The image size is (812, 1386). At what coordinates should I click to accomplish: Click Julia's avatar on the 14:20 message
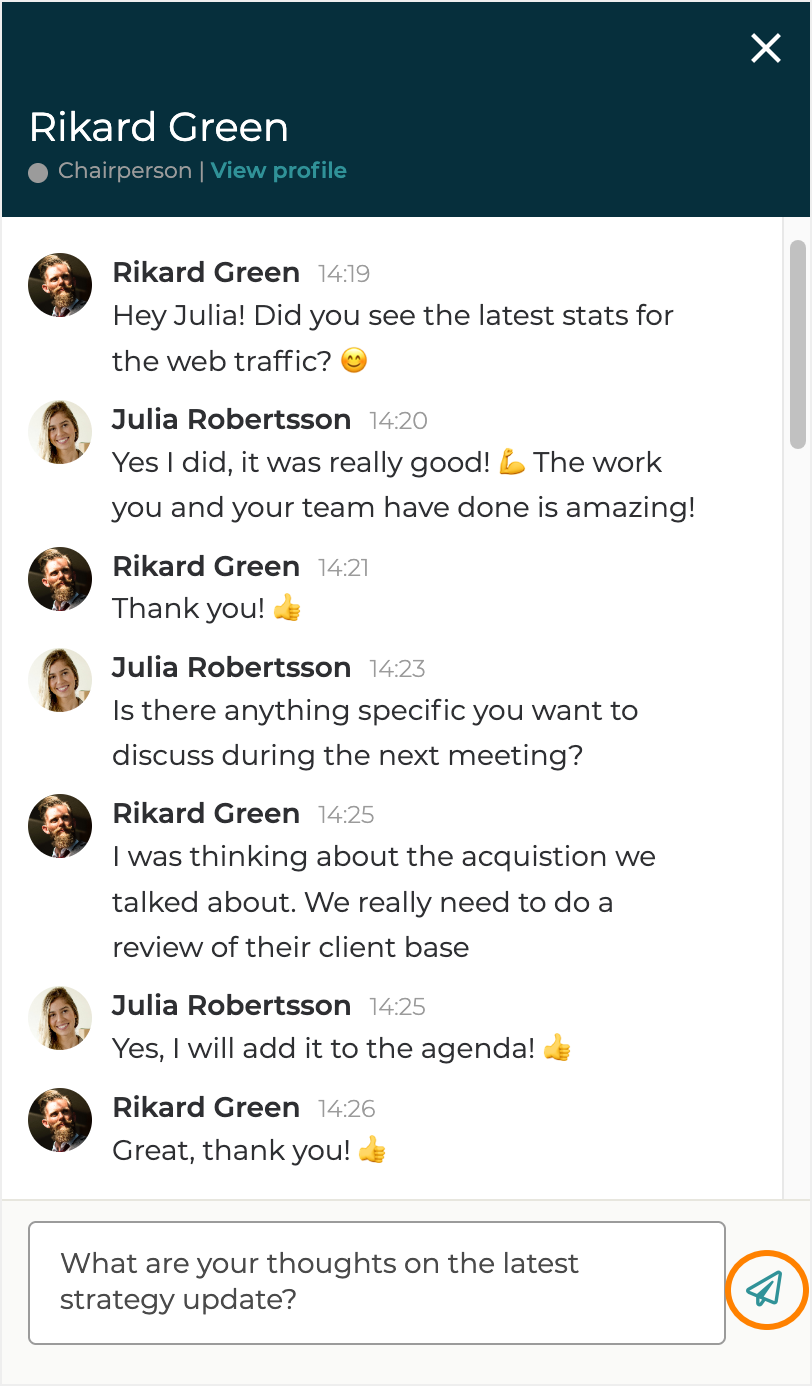point(60,432)
